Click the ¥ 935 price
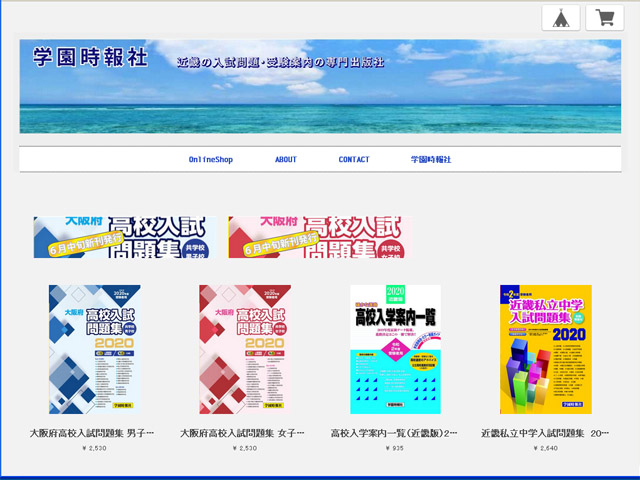The width and height of the screenshot is (640, 480). coord(394,448)
